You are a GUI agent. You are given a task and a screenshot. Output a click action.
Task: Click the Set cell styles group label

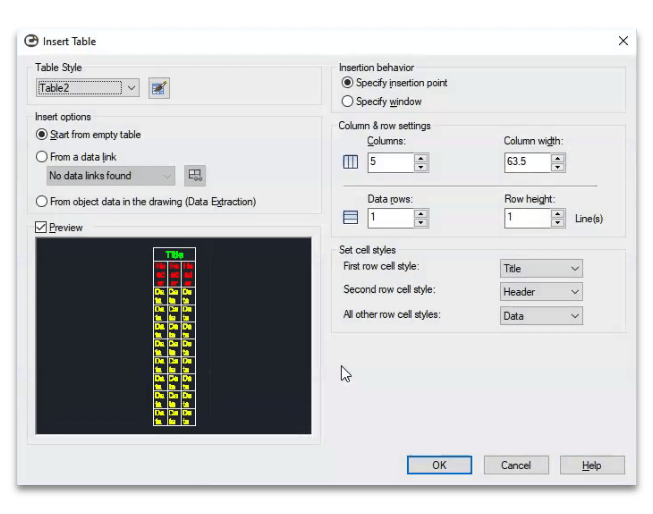pyautogui.click(x=367, y=250)
